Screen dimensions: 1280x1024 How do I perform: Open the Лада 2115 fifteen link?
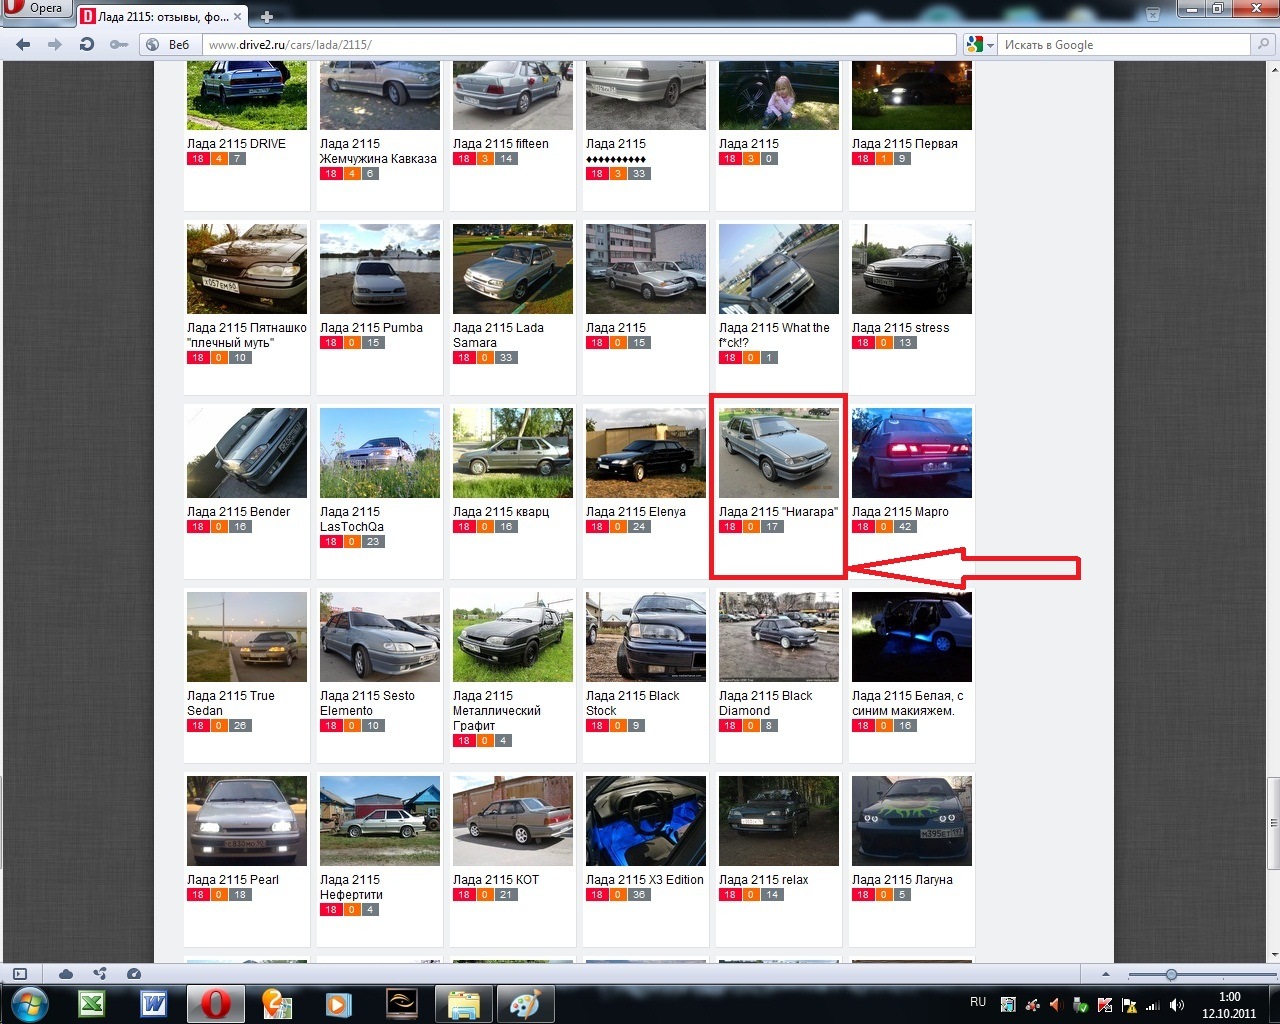[501, 144]
